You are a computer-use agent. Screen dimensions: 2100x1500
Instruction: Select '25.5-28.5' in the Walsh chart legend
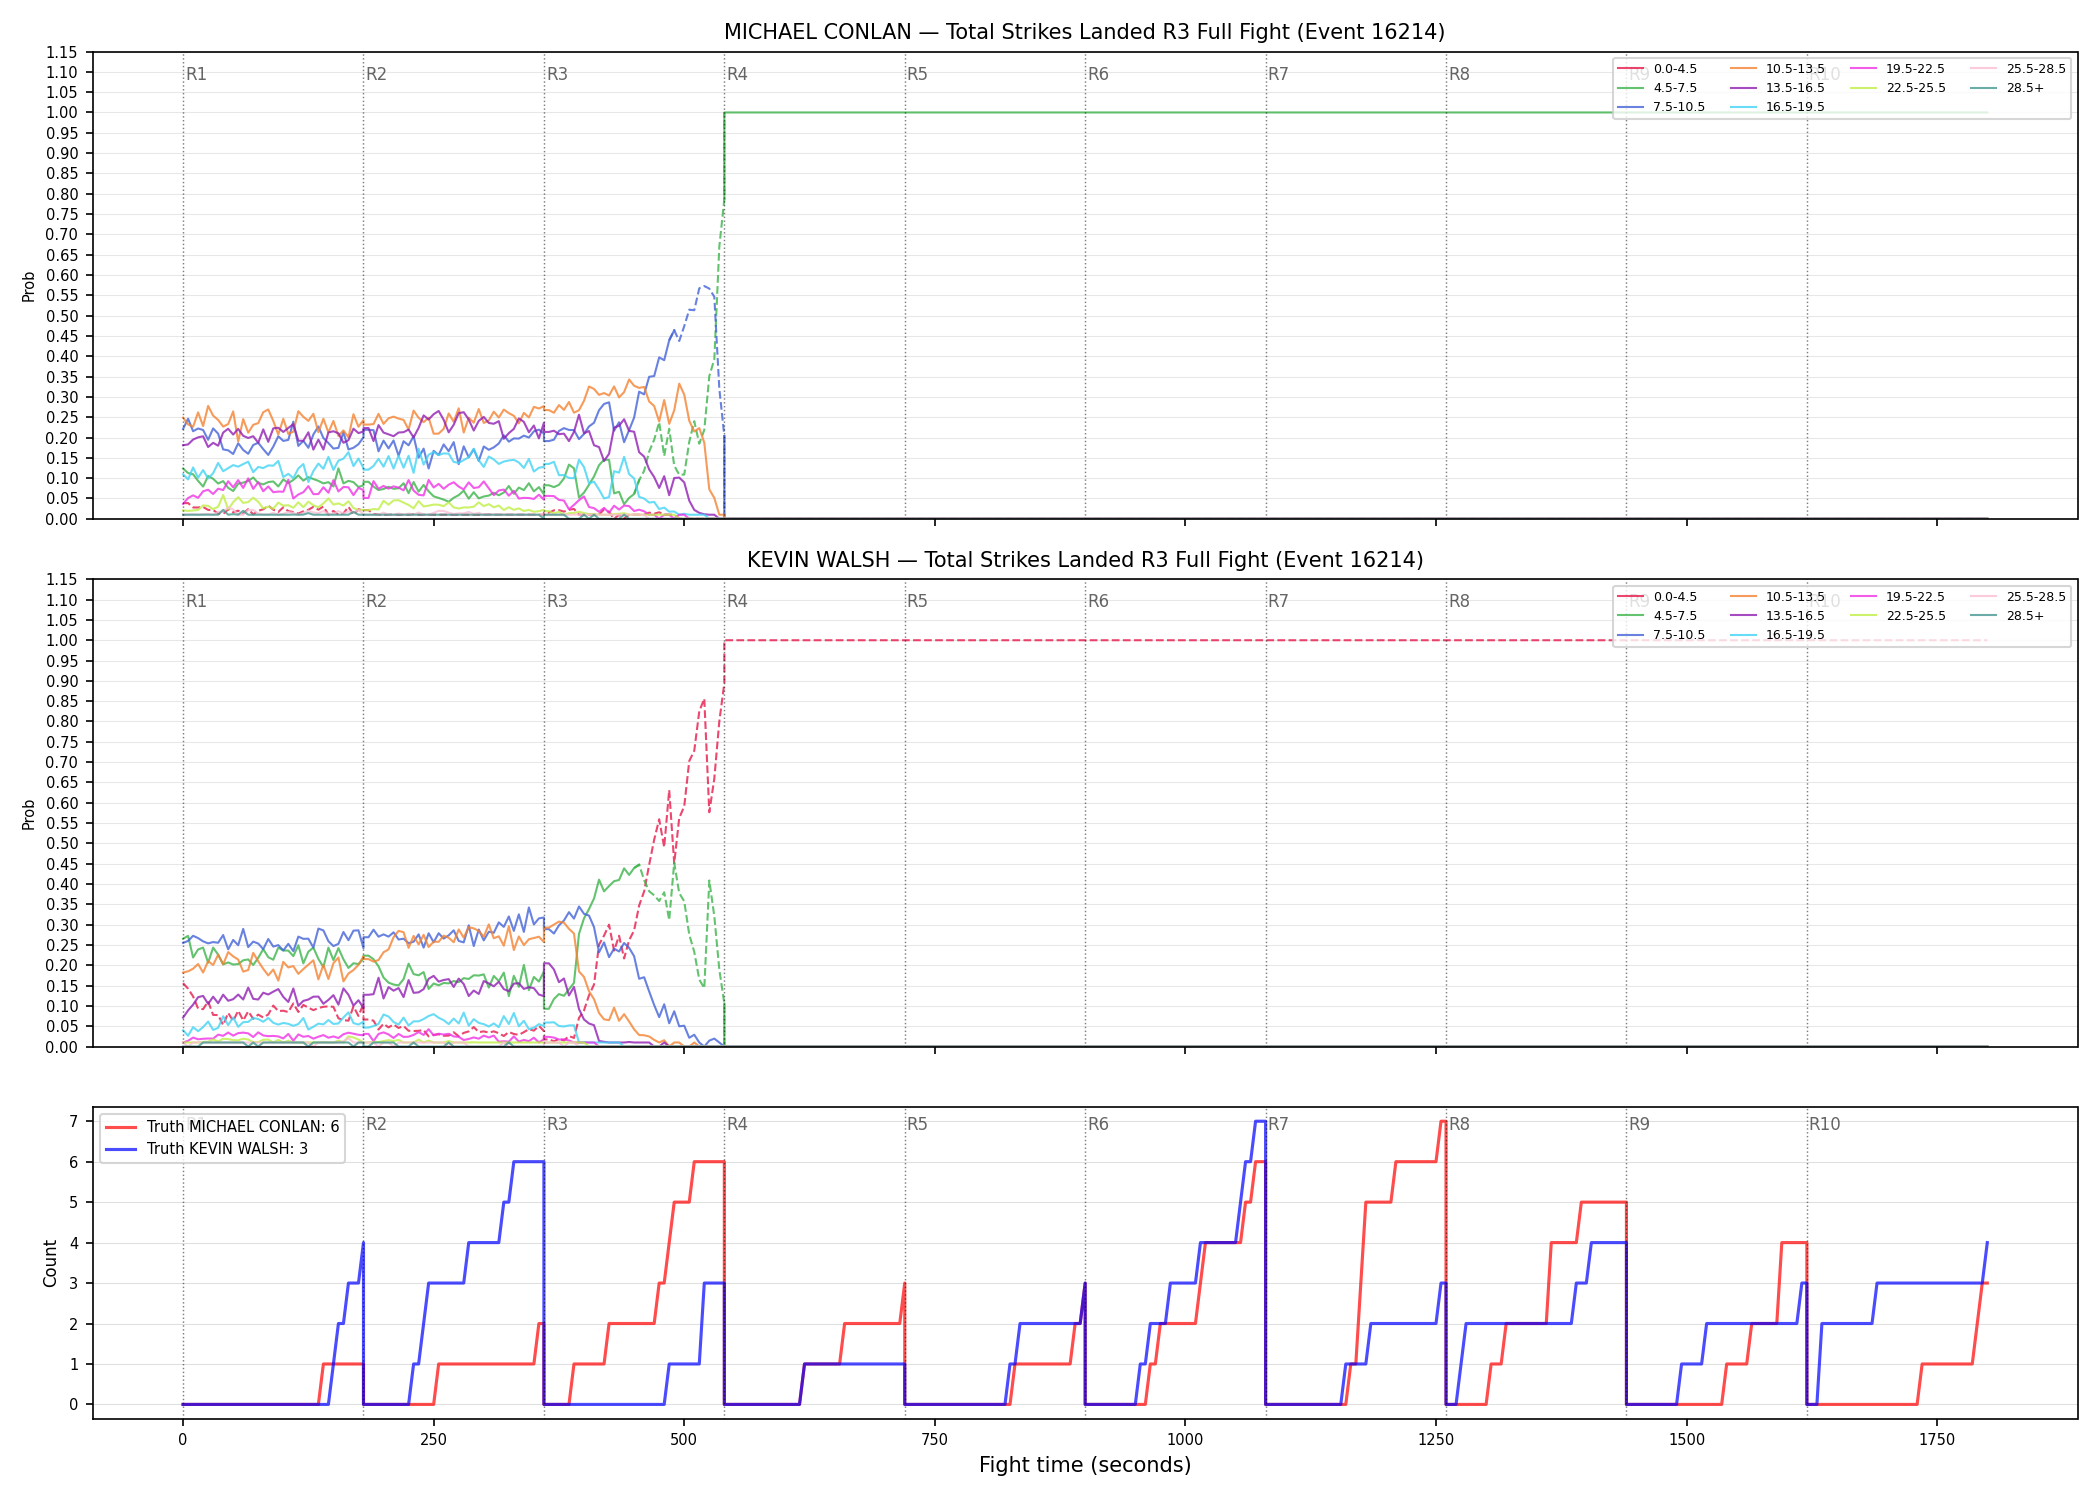[2036, 597]
